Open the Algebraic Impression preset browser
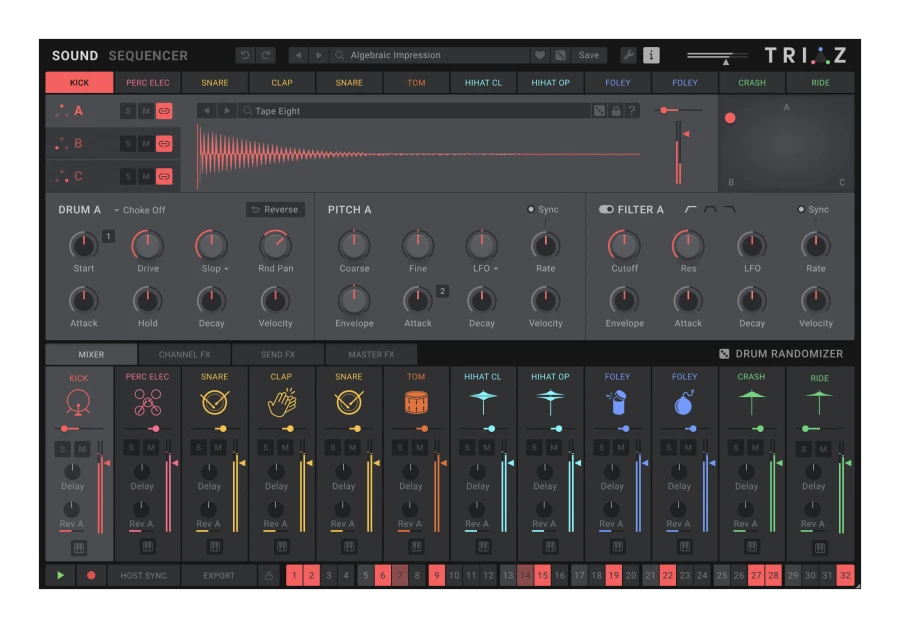The width and height of the screenshot is (900, 628). (x=430, y=55)
